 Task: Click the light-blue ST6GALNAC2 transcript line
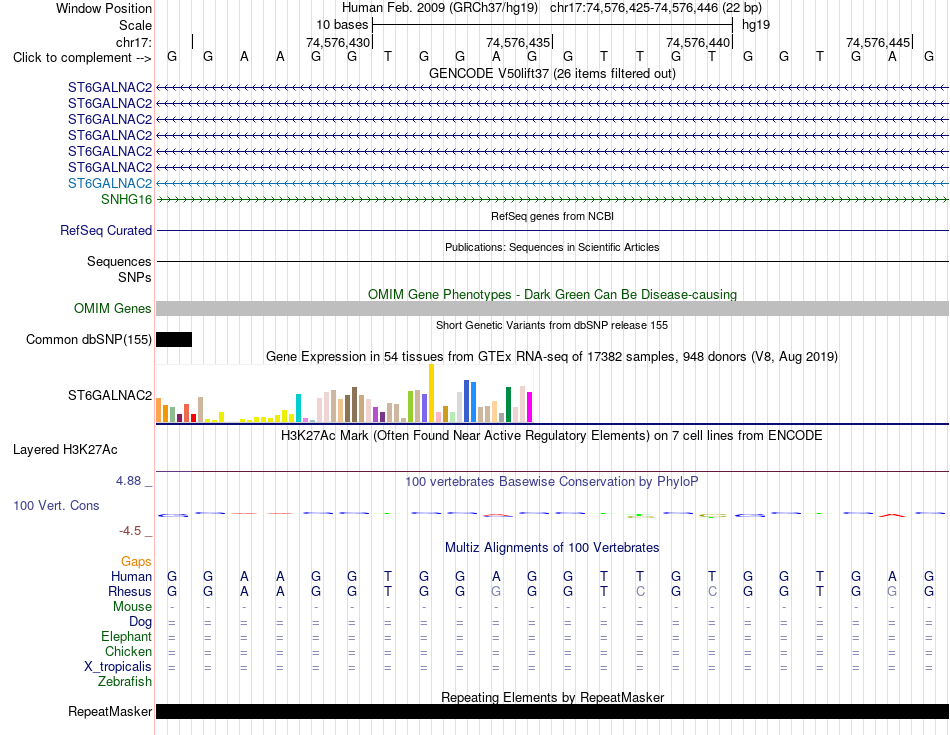pos(552,184)
